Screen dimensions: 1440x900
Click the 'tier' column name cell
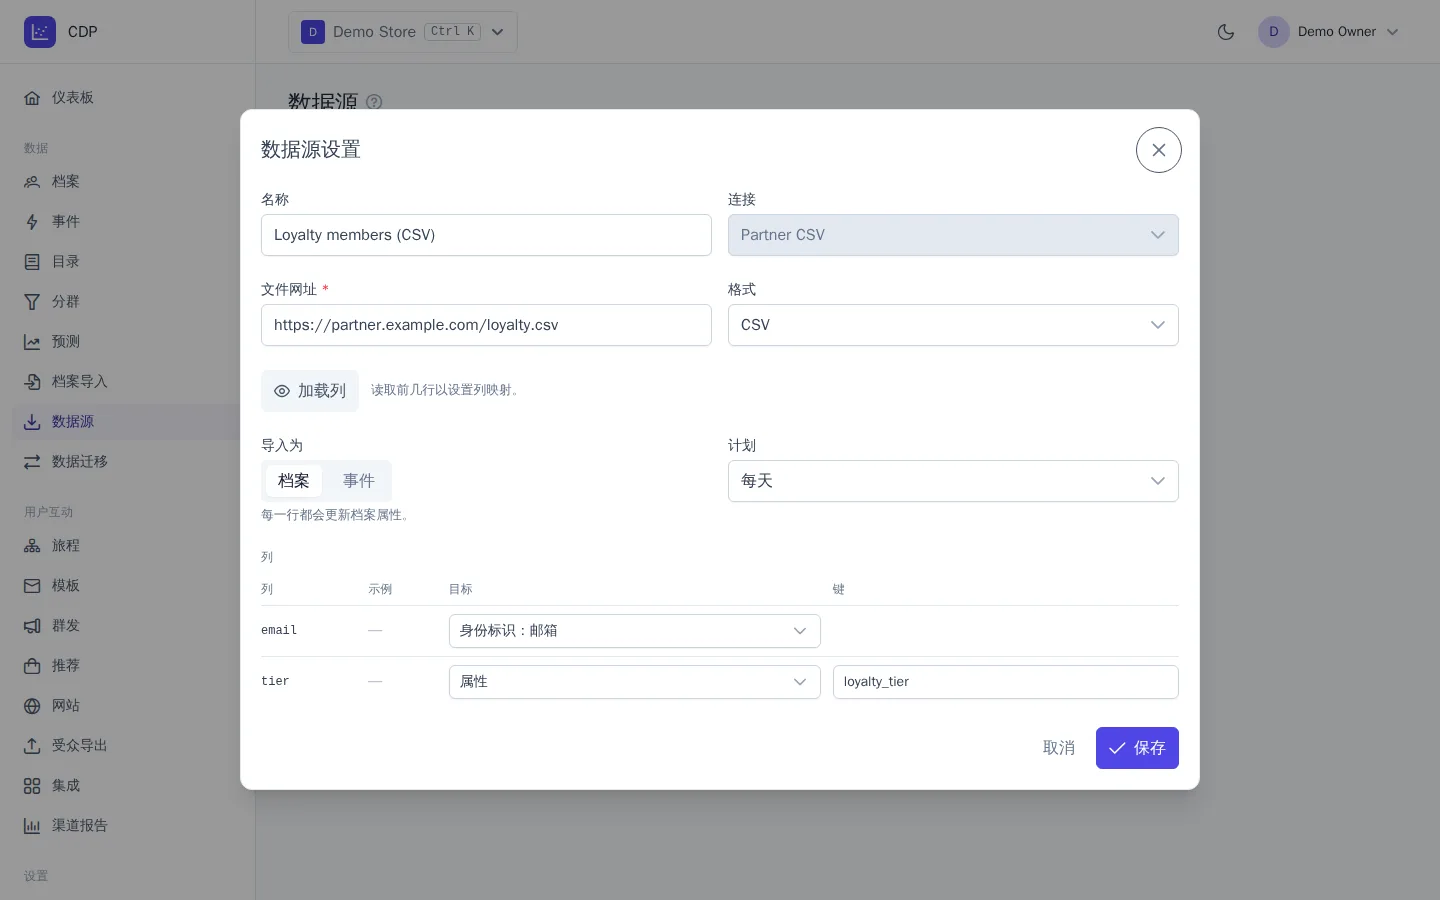(275, 682)
